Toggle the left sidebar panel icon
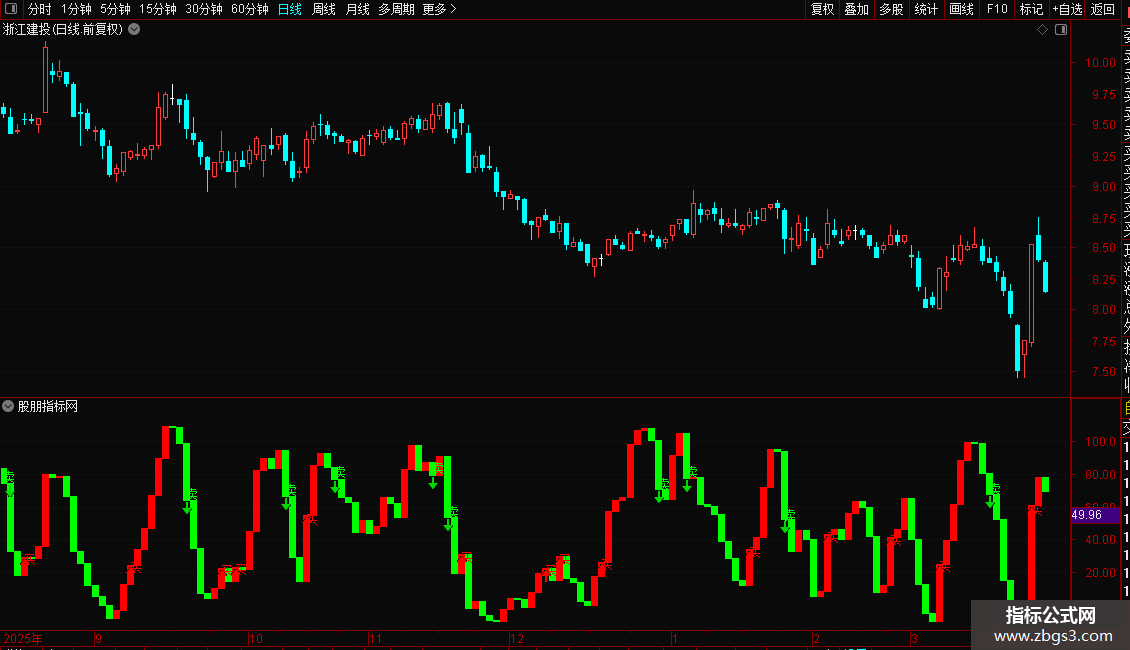This screenshot has height=650, width=1130. point(11,9)
